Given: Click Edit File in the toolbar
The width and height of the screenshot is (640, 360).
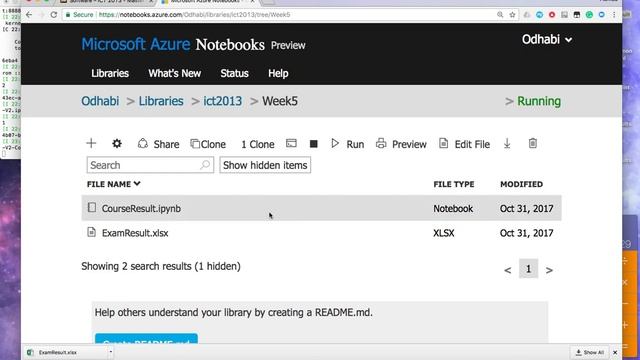Looking at the screenshot, I should coord(464,144).
